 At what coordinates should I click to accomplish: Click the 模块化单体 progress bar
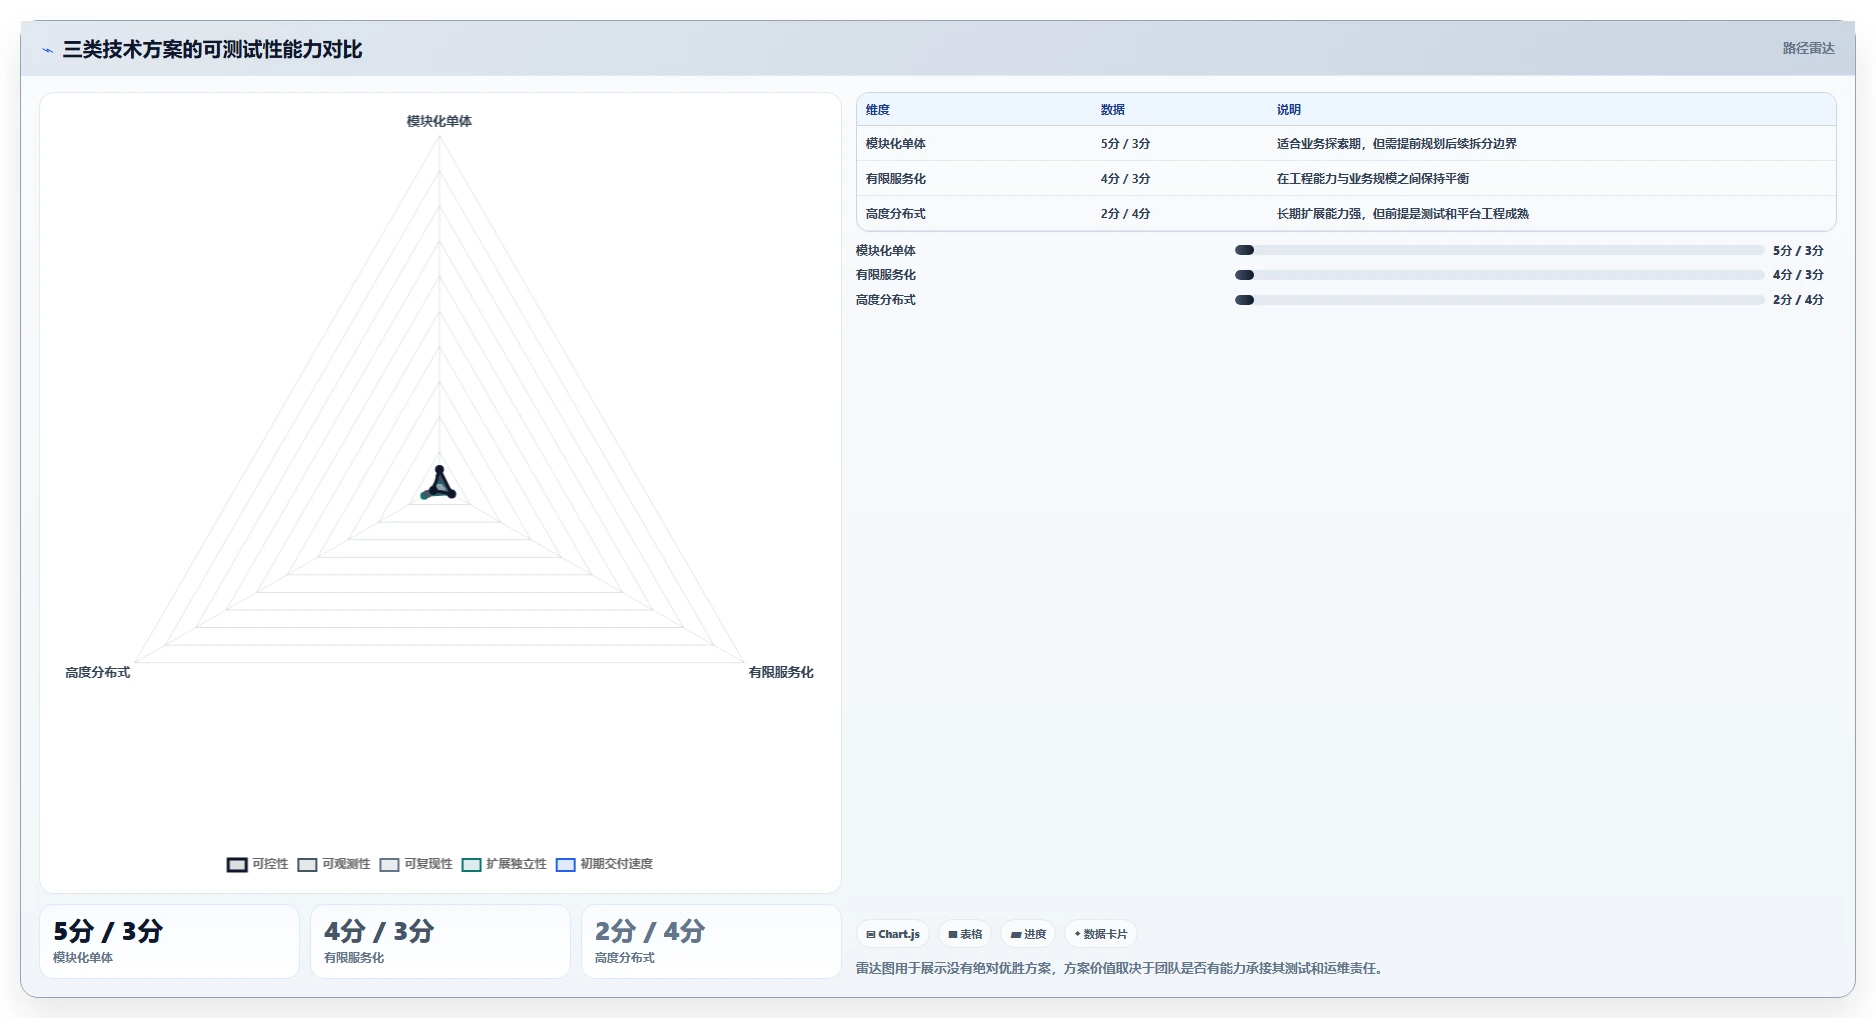click(1499, 250)
